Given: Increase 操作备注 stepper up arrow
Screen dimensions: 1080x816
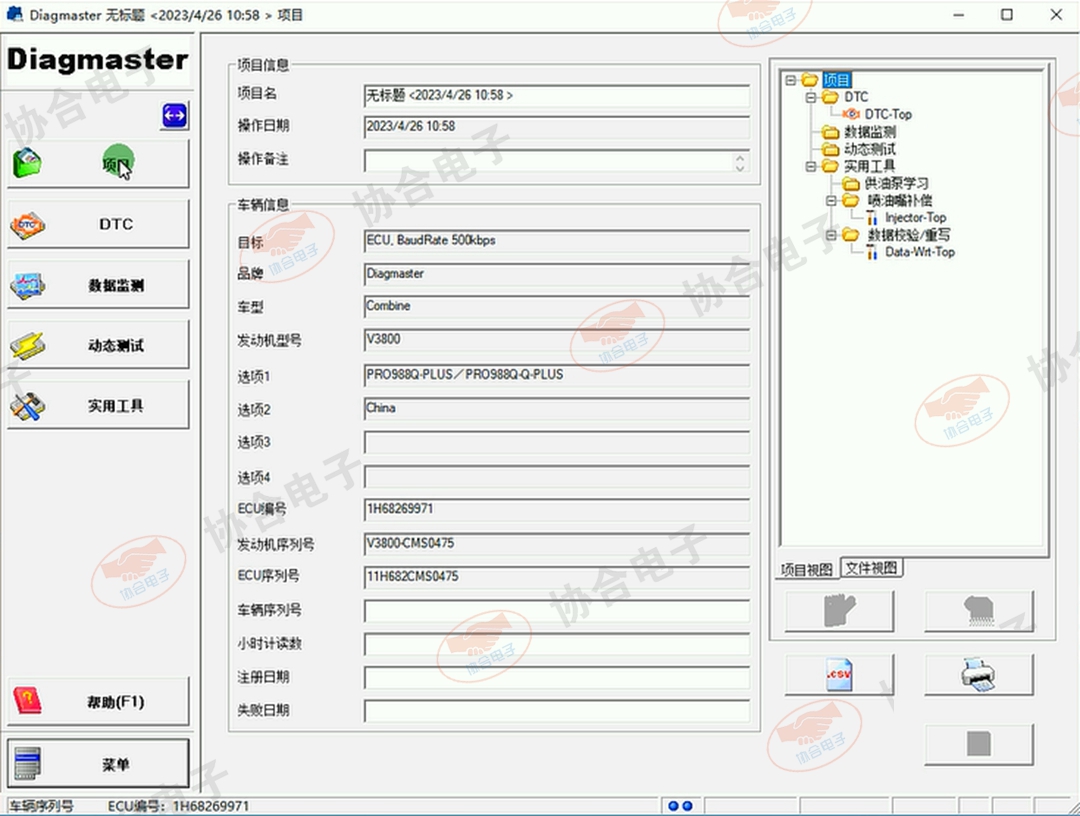Looking at the screenshot, I should (x=740, y=158).
